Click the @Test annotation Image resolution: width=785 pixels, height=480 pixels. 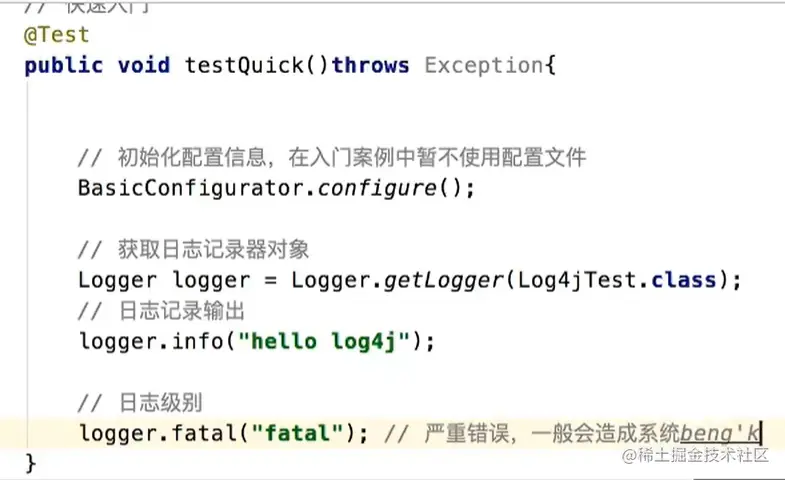pyautogui.click(x=57, y=35)
